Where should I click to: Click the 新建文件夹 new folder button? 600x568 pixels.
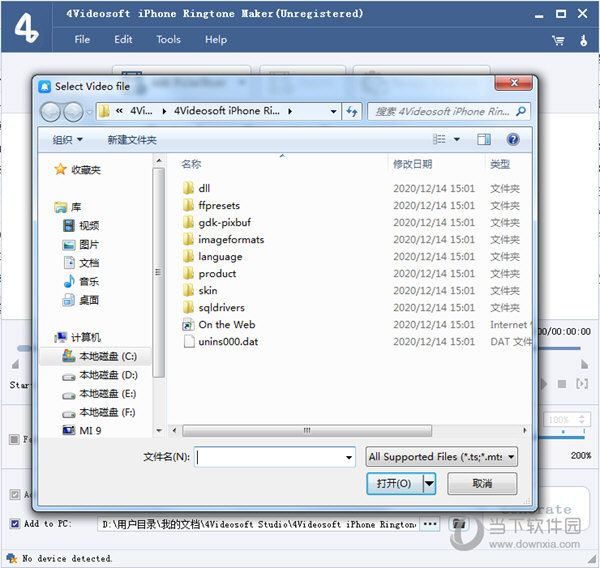pyautogui.click(x=132, y=140)
